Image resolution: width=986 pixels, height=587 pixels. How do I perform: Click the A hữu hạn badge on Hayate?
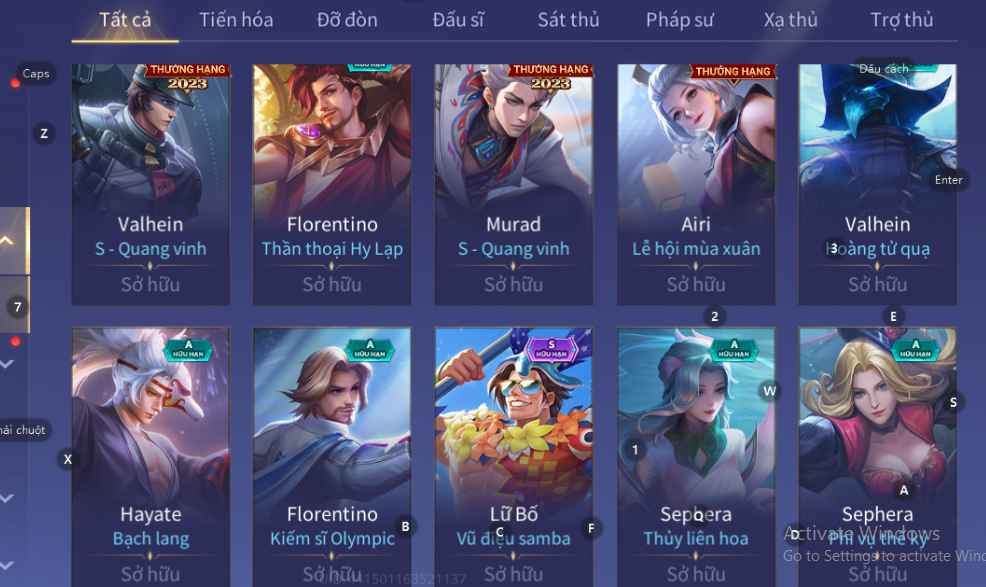188,349
